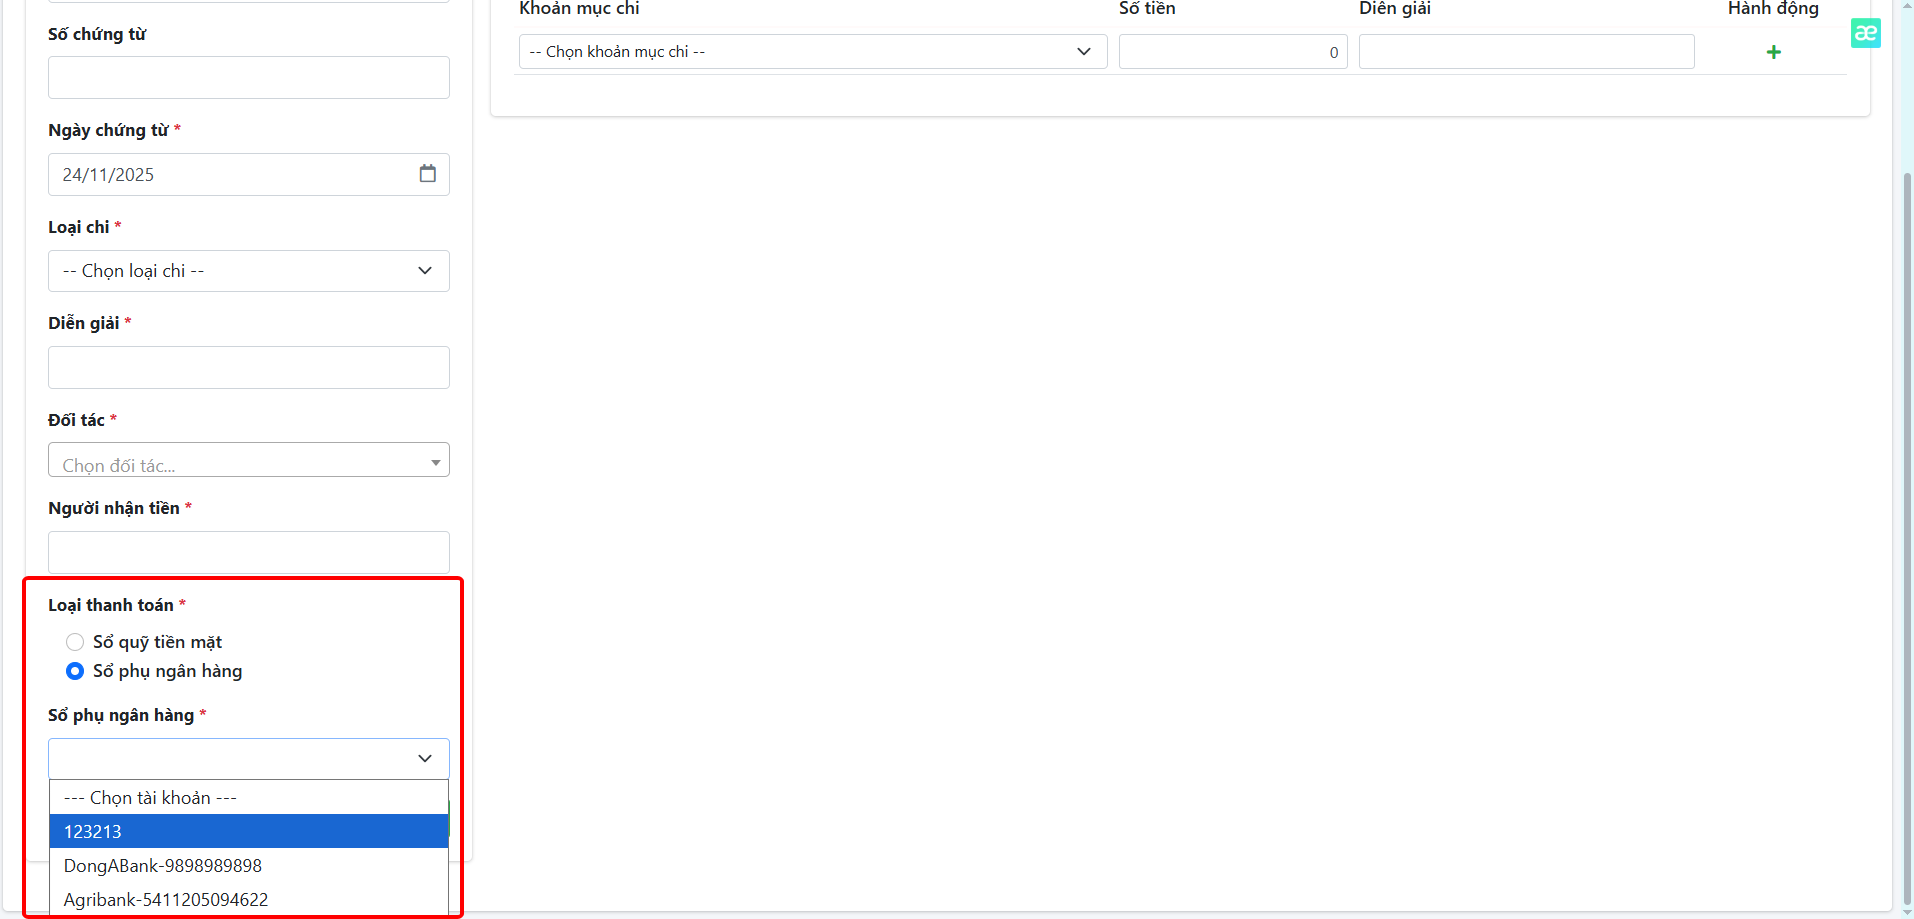Focus the Diễn giải field in expense table row
Image resolution: width=1914 pixels, height=919 pixels.
point(1526,52)
